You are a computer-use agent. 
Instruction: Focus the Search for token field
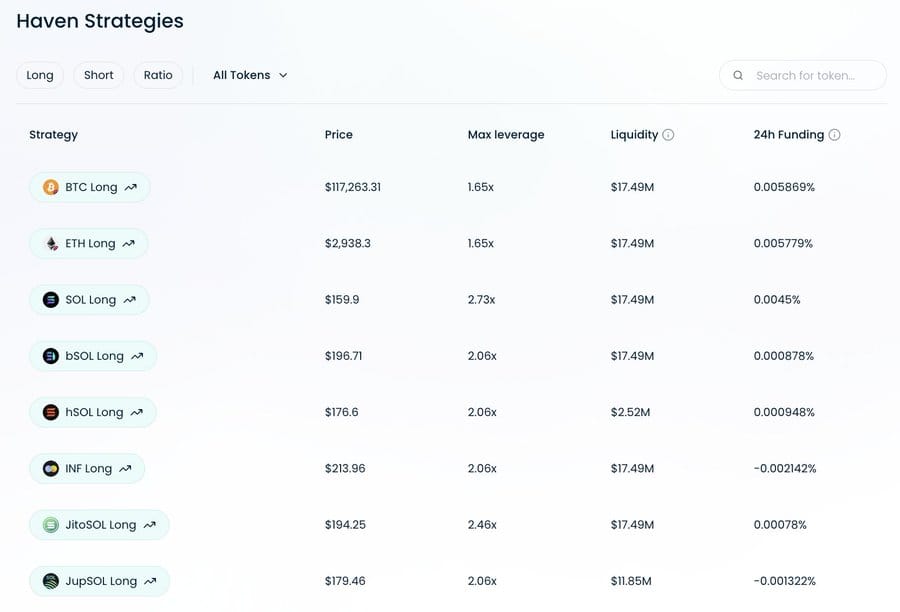coord(803,75)
